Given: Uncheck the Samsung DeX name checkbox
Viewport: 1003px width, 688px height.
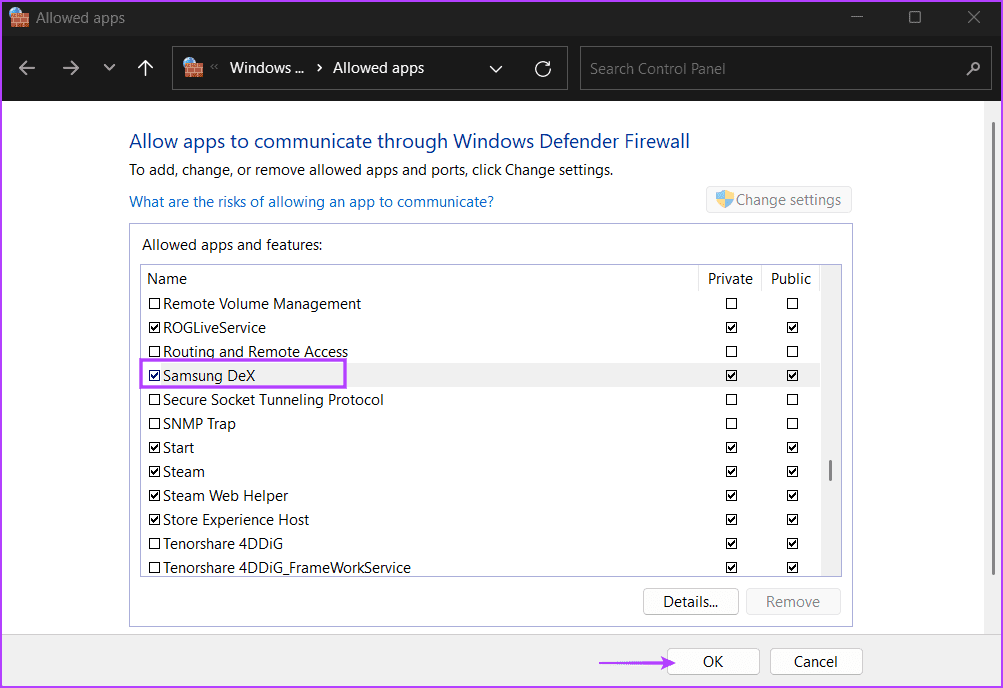Looking at the screenshot, I should (x=154, y=375).
